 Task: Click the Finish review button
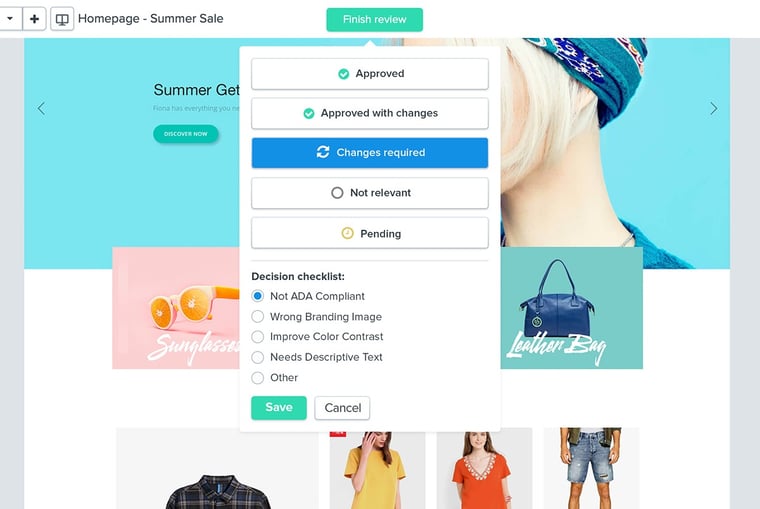tap(375, 20)
